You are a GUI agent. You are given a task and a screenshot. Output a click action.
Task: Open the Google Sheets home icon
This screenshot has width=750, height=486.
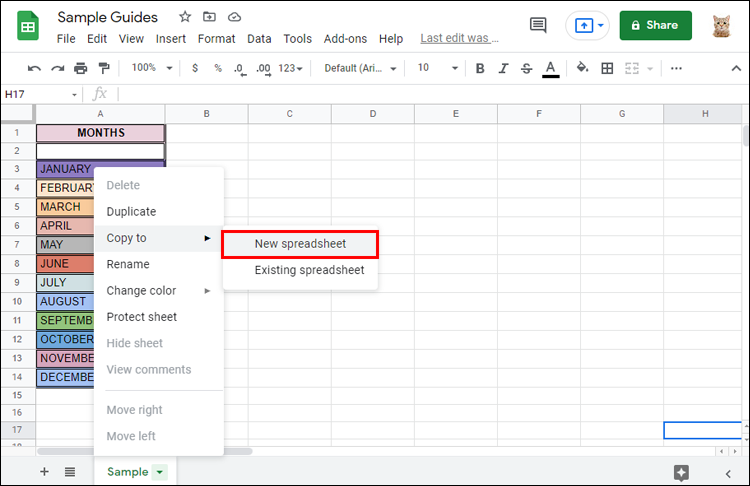pyautogui.click(x=28, y=26)
